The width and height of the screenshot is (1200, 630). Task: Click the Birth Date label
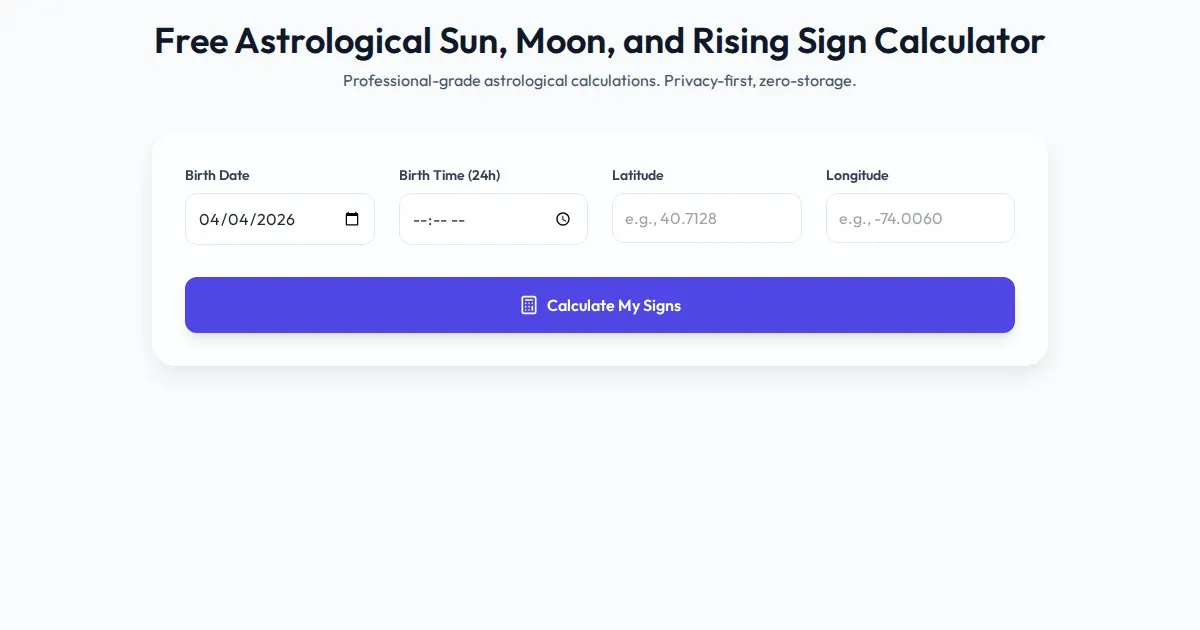point(217,175)
